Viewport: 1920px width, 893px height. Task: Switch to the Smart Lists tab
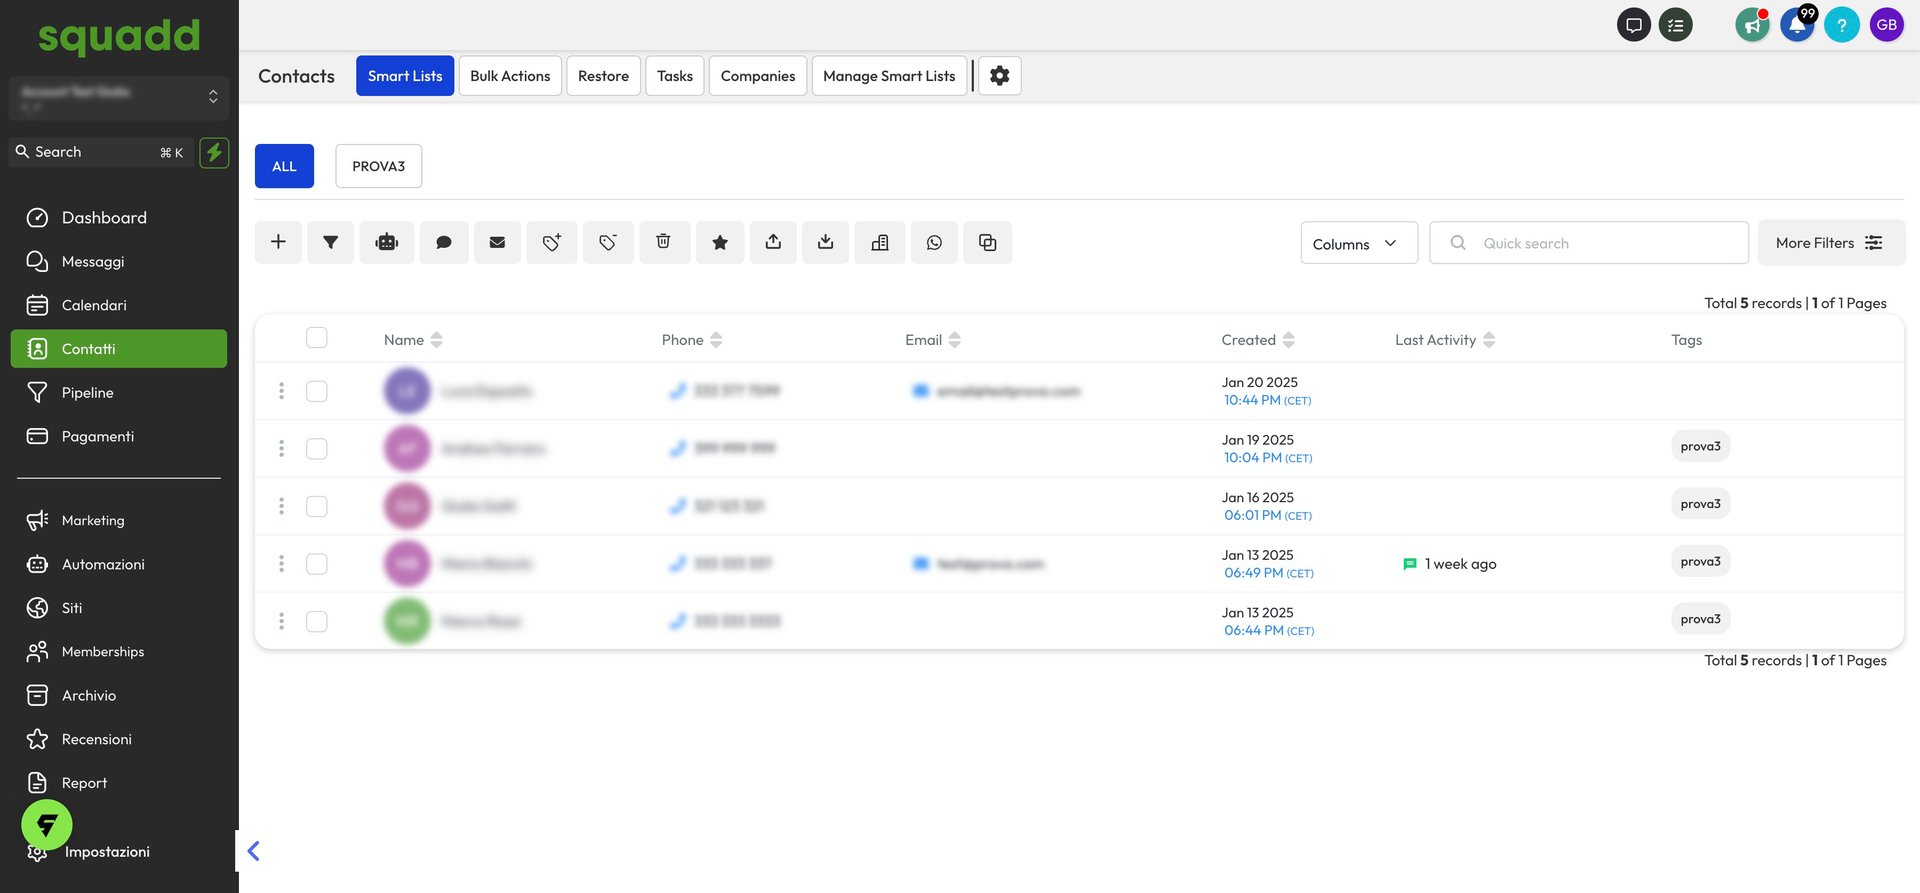click(405, 76)
